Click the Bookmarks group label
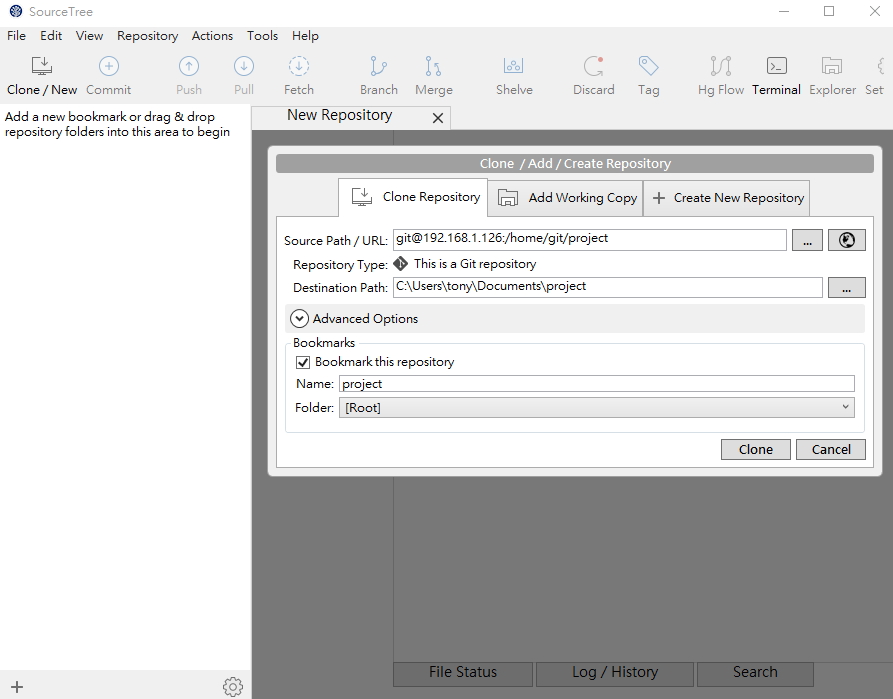893x699 pixels. pos(323,342)
